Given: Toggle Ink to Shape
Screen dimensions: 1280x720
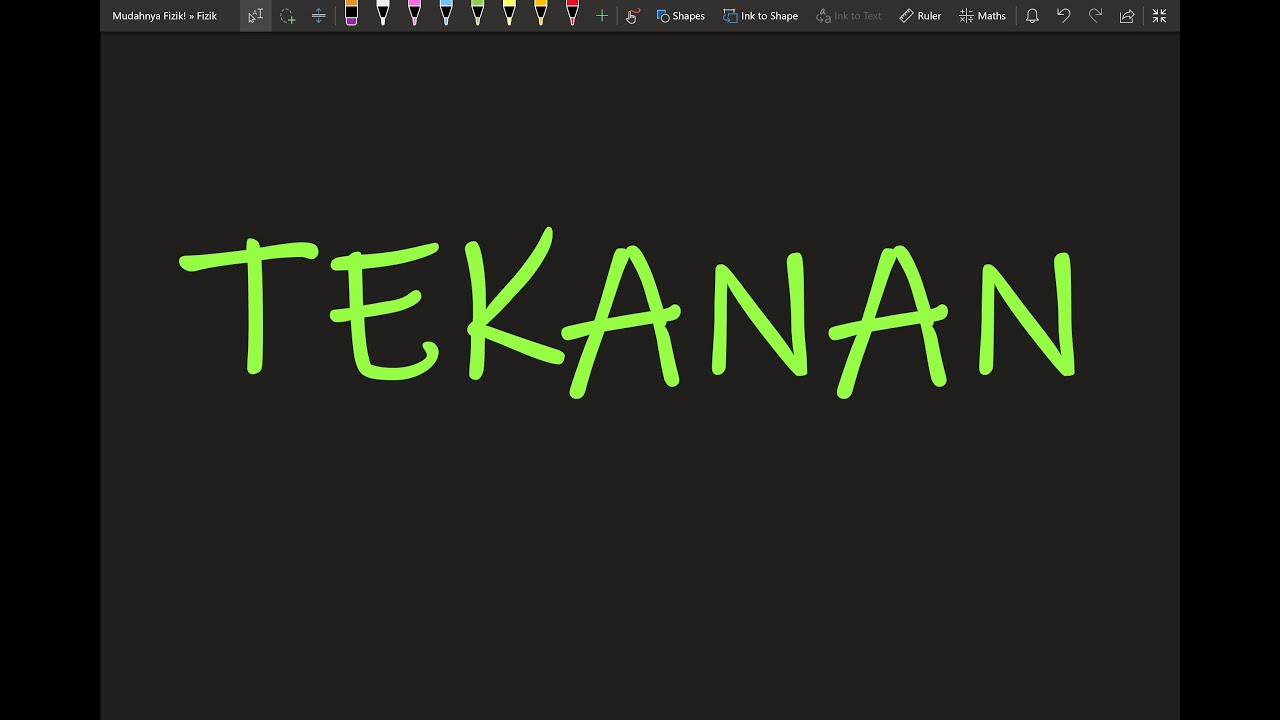Looking at the screenshot, I should (760, 15).
